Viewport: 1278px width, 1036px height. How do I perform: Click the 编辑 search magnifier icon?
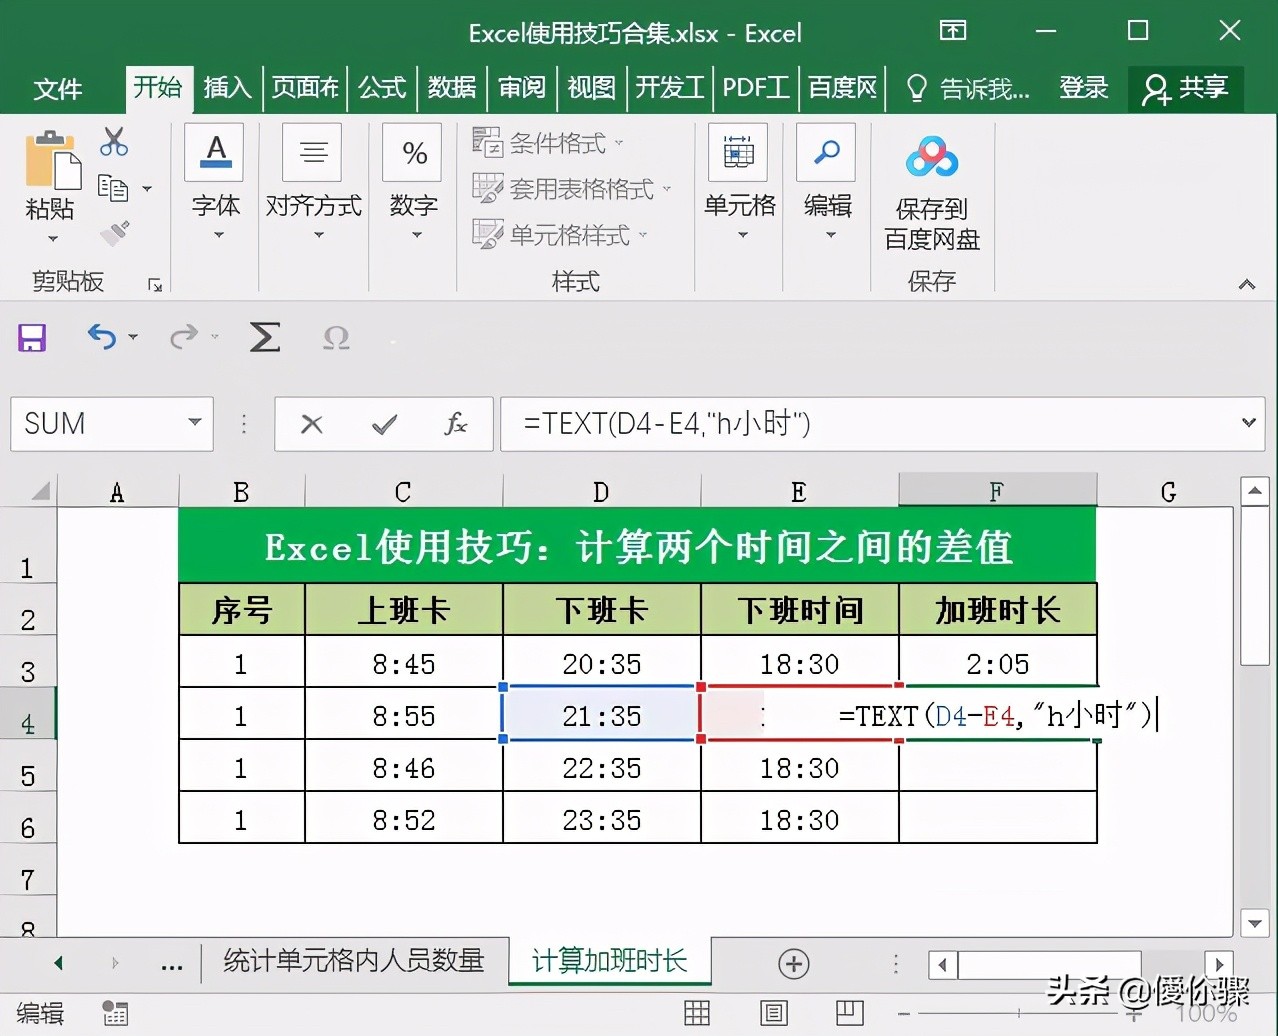(x=826, y=153)
